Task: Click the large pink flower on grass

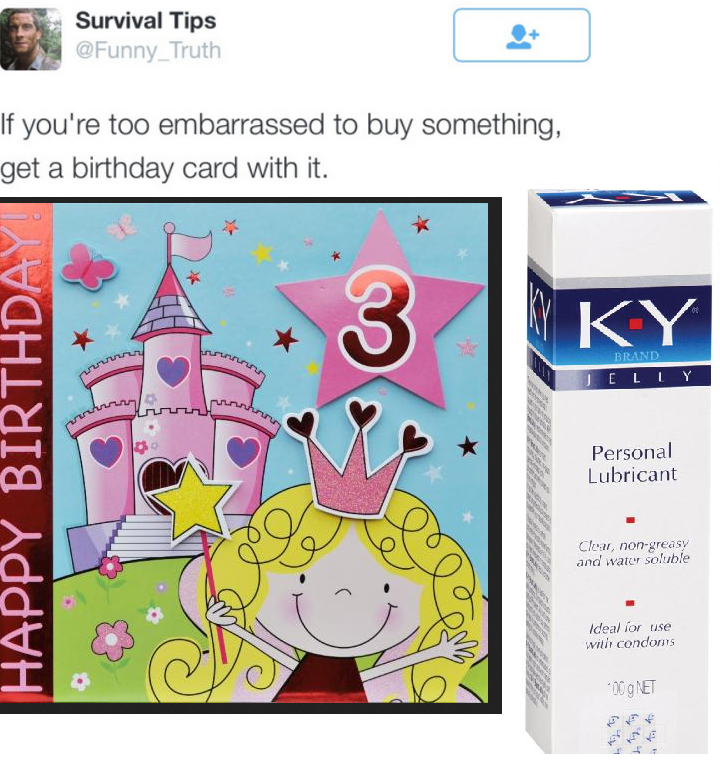Action: tap(113, 640)
